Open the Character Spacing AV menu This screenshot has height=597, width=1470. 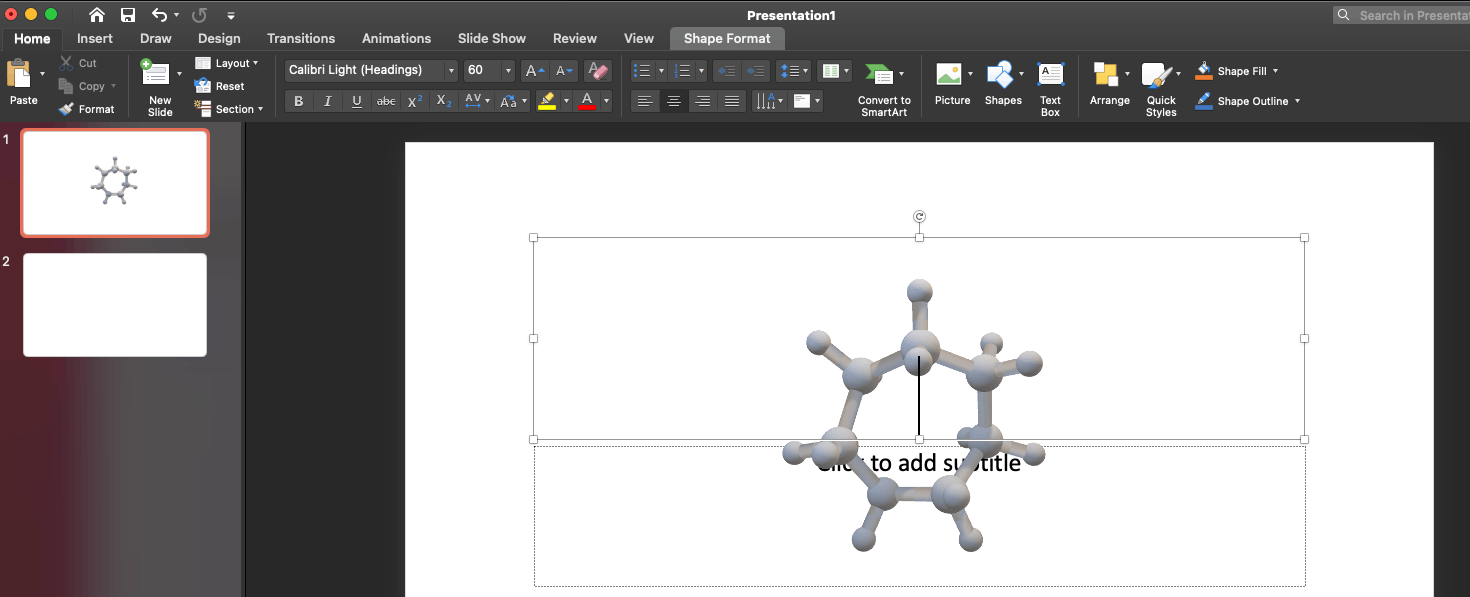(477, 101)
